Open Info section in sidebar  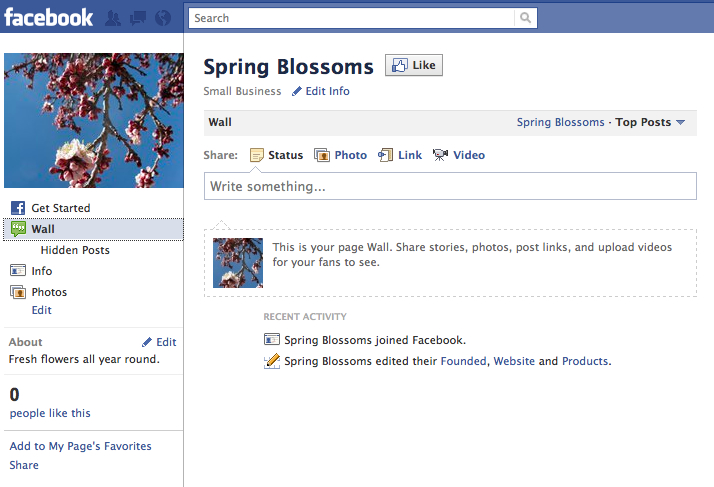point(41,271)
